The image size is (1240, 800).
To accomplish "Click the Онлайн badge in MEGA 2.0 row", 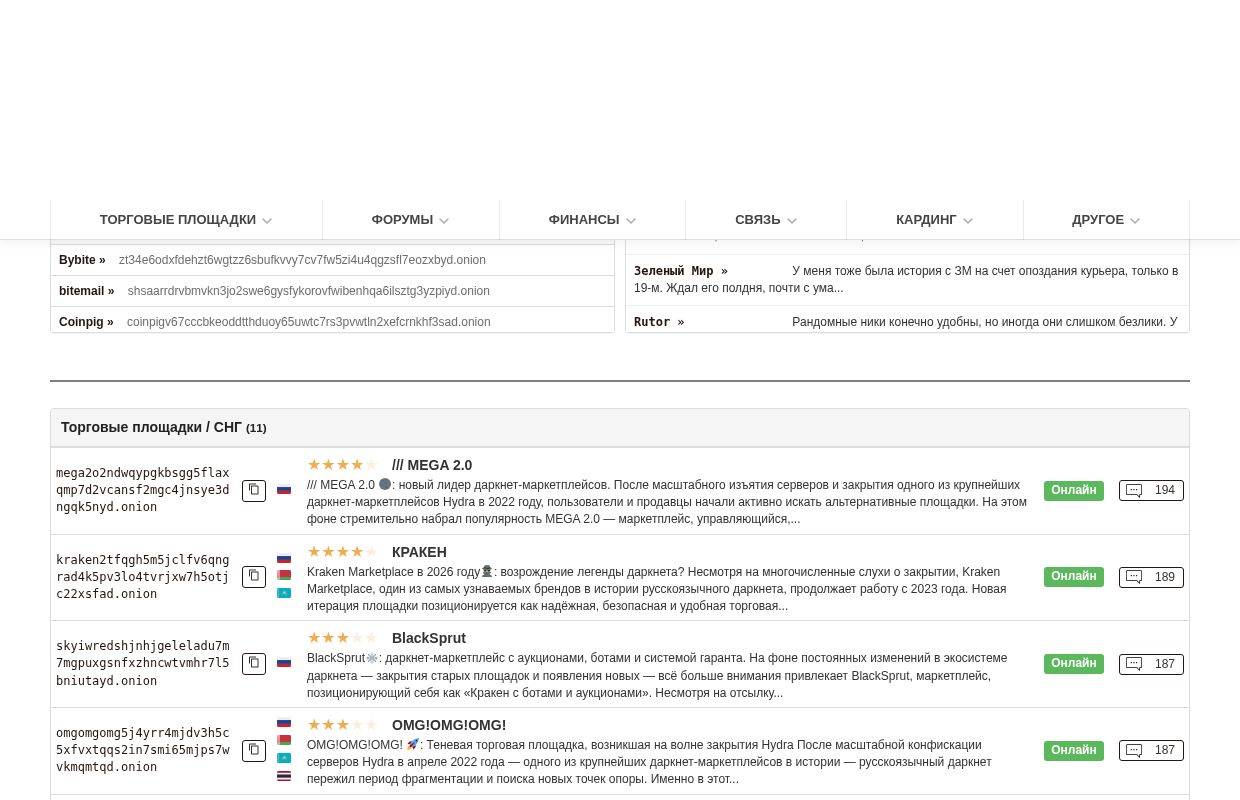I will (1073, 490).
